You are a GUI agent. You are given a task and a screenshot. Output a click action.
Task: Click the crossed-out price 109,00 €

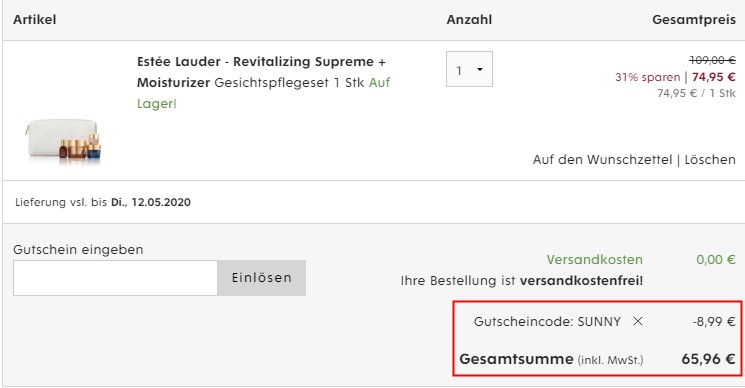tap(712, 60)
